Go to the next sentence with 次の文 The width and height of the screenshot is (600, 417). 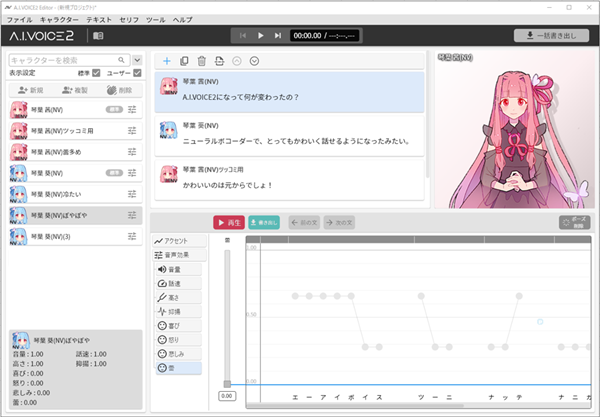coord(339,223)
